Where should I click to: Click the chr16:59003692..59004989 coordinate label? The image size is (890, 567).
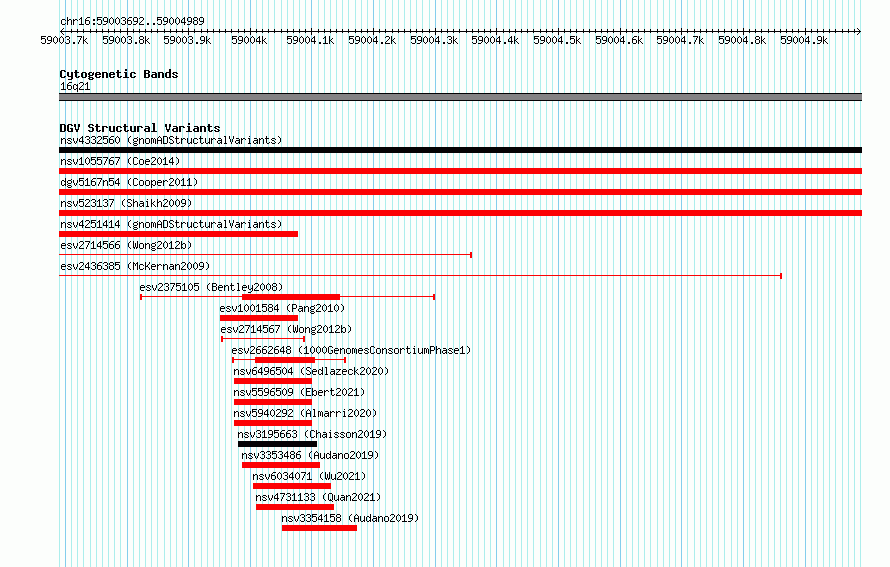tap(132, 21)
